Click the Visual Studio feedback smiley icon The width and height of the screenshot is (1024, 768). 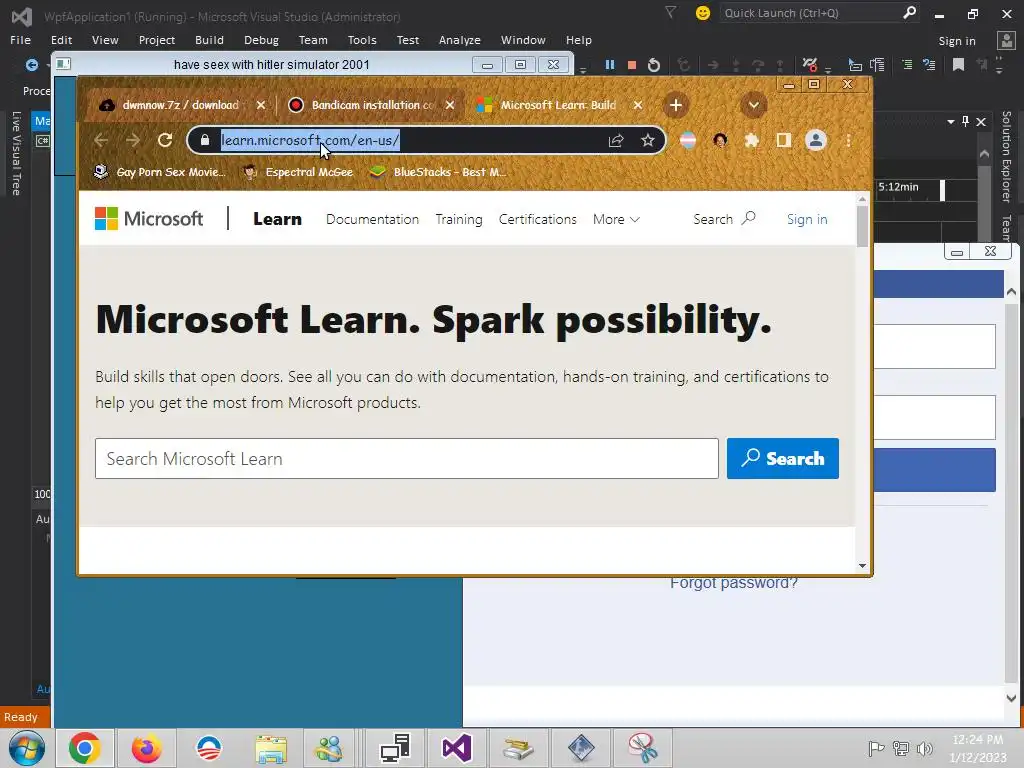(x=703, y=13)
